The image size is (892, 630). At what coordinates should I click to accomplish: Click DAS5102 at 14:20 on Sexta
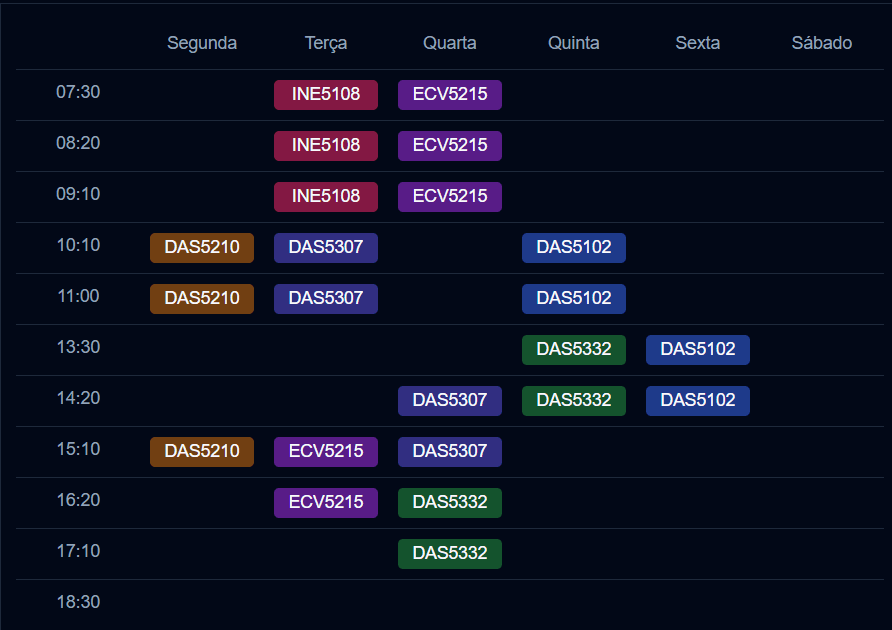tap(698, 401)
